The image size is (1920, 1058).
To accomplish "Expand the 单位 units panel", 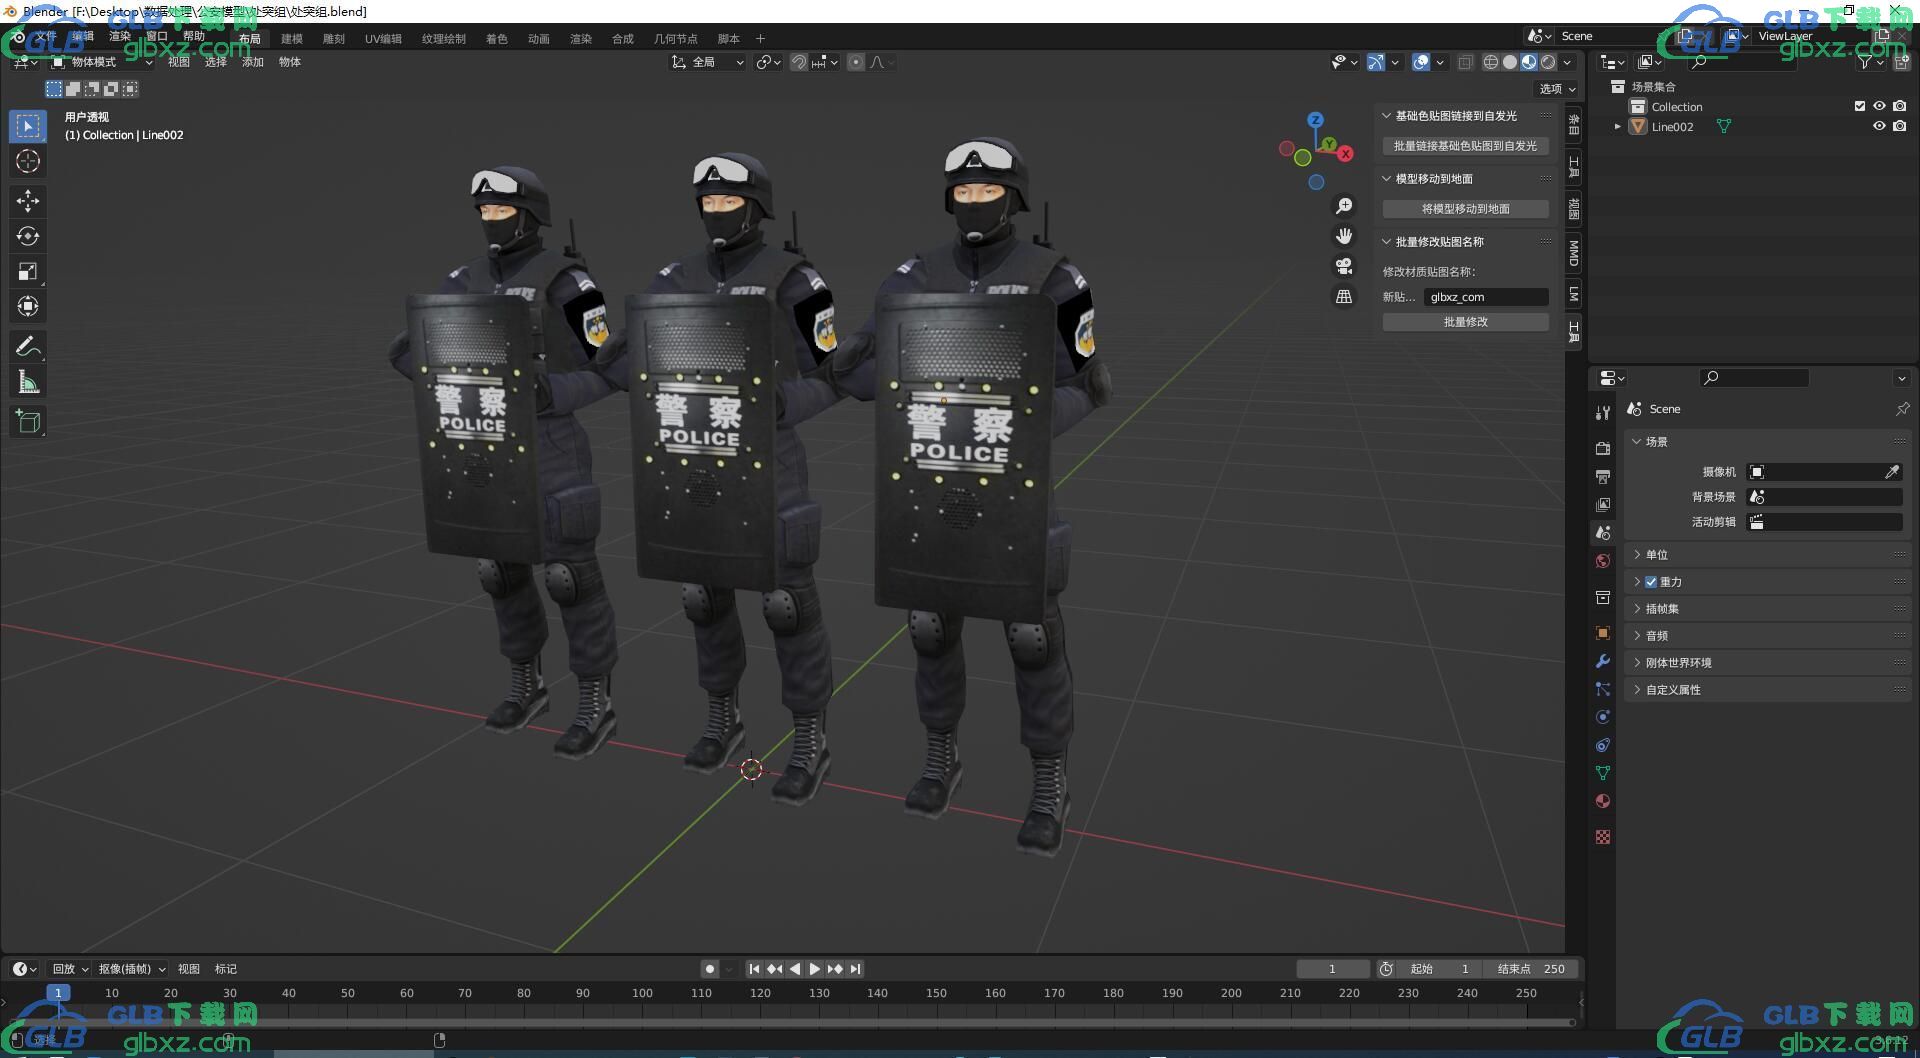I will [x=1656, y=555].
